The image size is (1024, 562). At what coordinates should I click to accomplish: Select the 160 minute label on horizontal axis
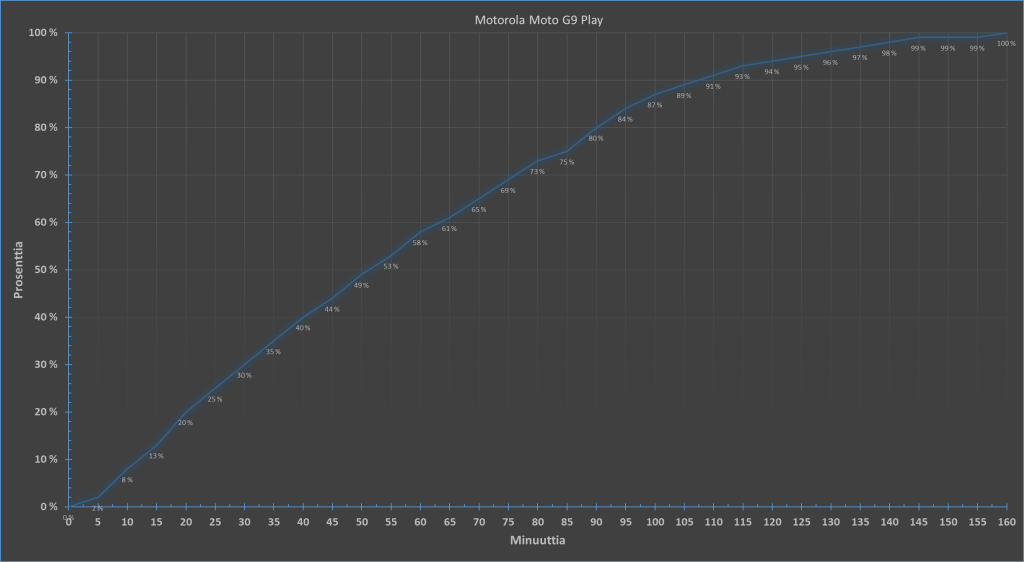1006,522
